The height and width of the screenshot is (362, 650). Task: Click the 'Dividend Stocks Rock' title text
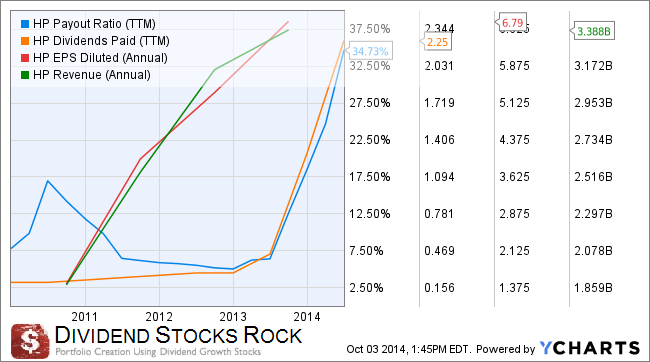click(x=179, y=335)
